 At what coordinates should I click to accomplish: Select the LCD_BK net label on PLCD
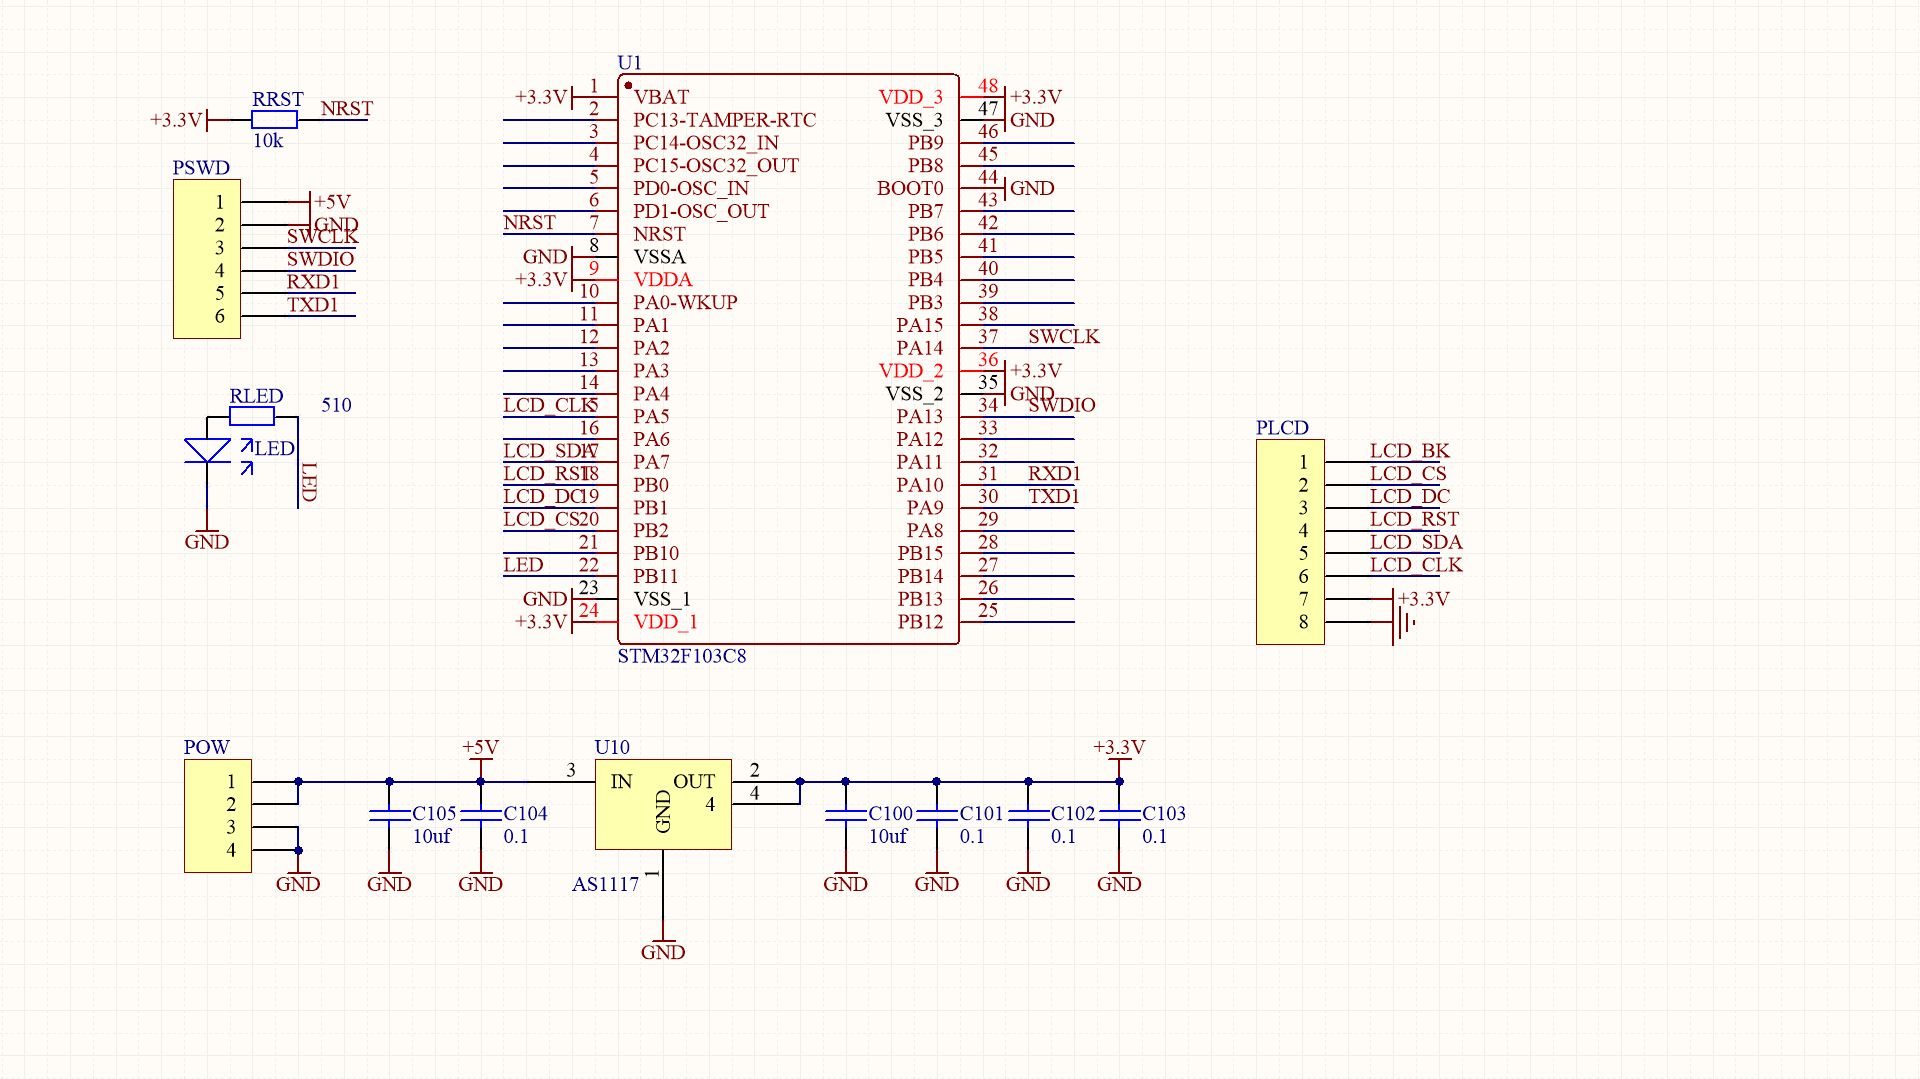pos(1409,450)
